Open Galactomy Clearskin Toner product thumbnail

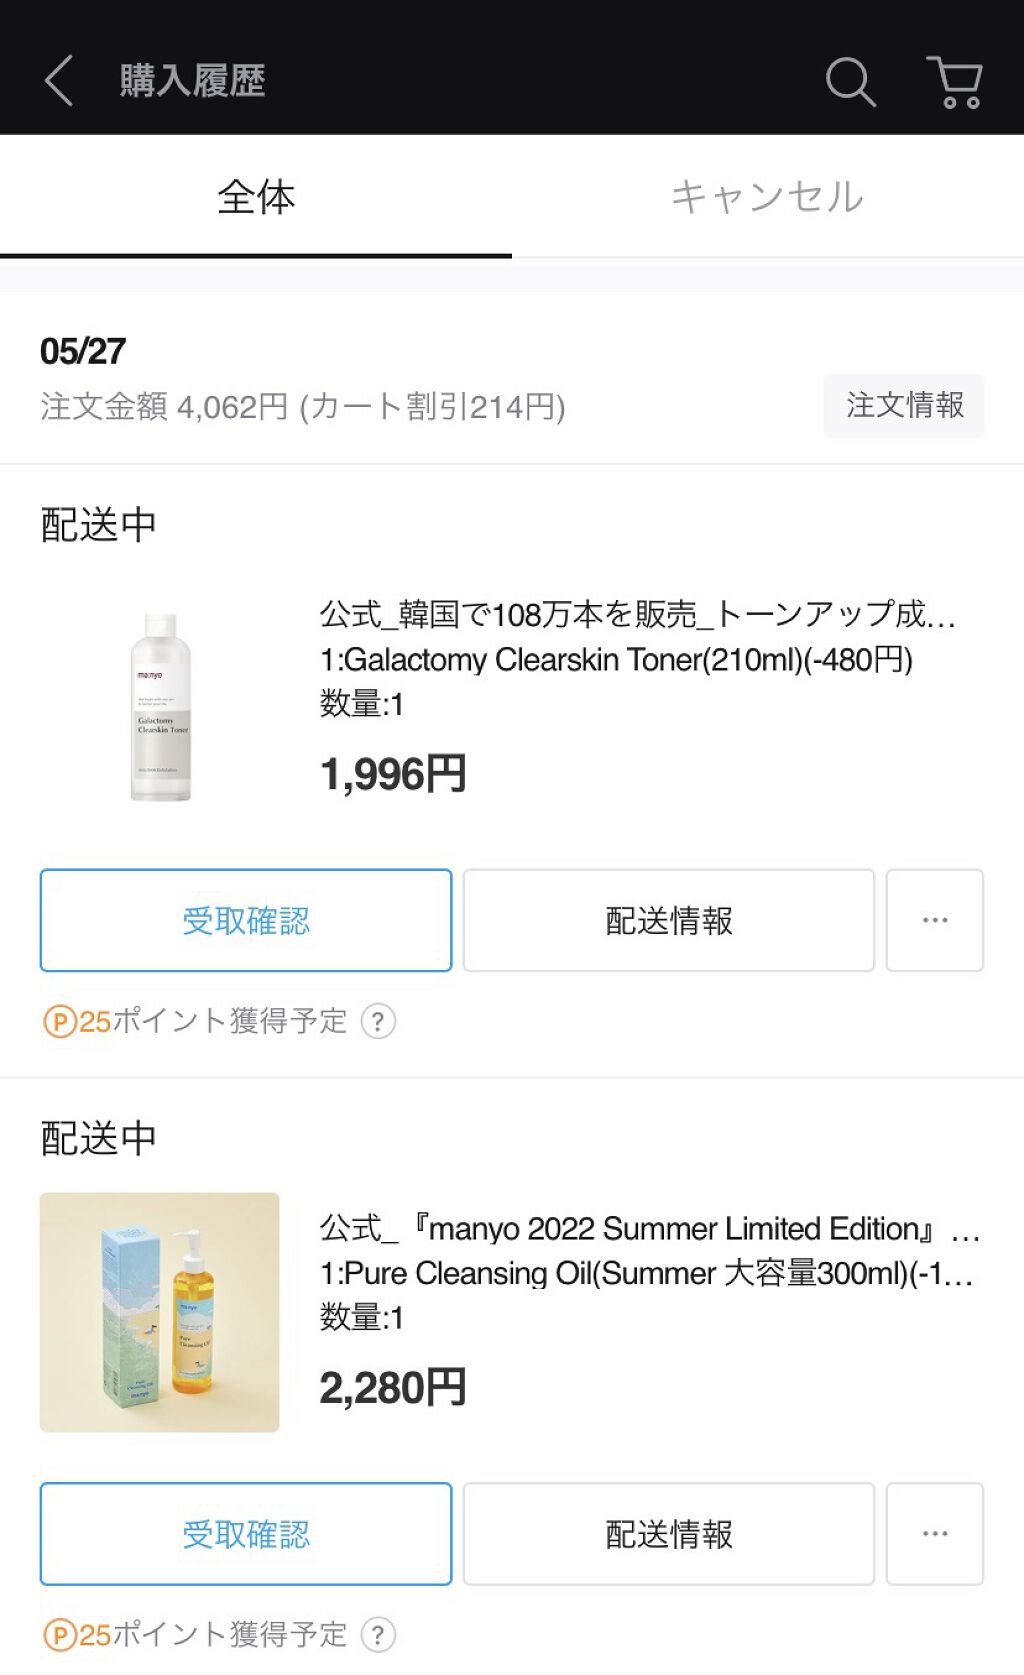coord(160,706)
